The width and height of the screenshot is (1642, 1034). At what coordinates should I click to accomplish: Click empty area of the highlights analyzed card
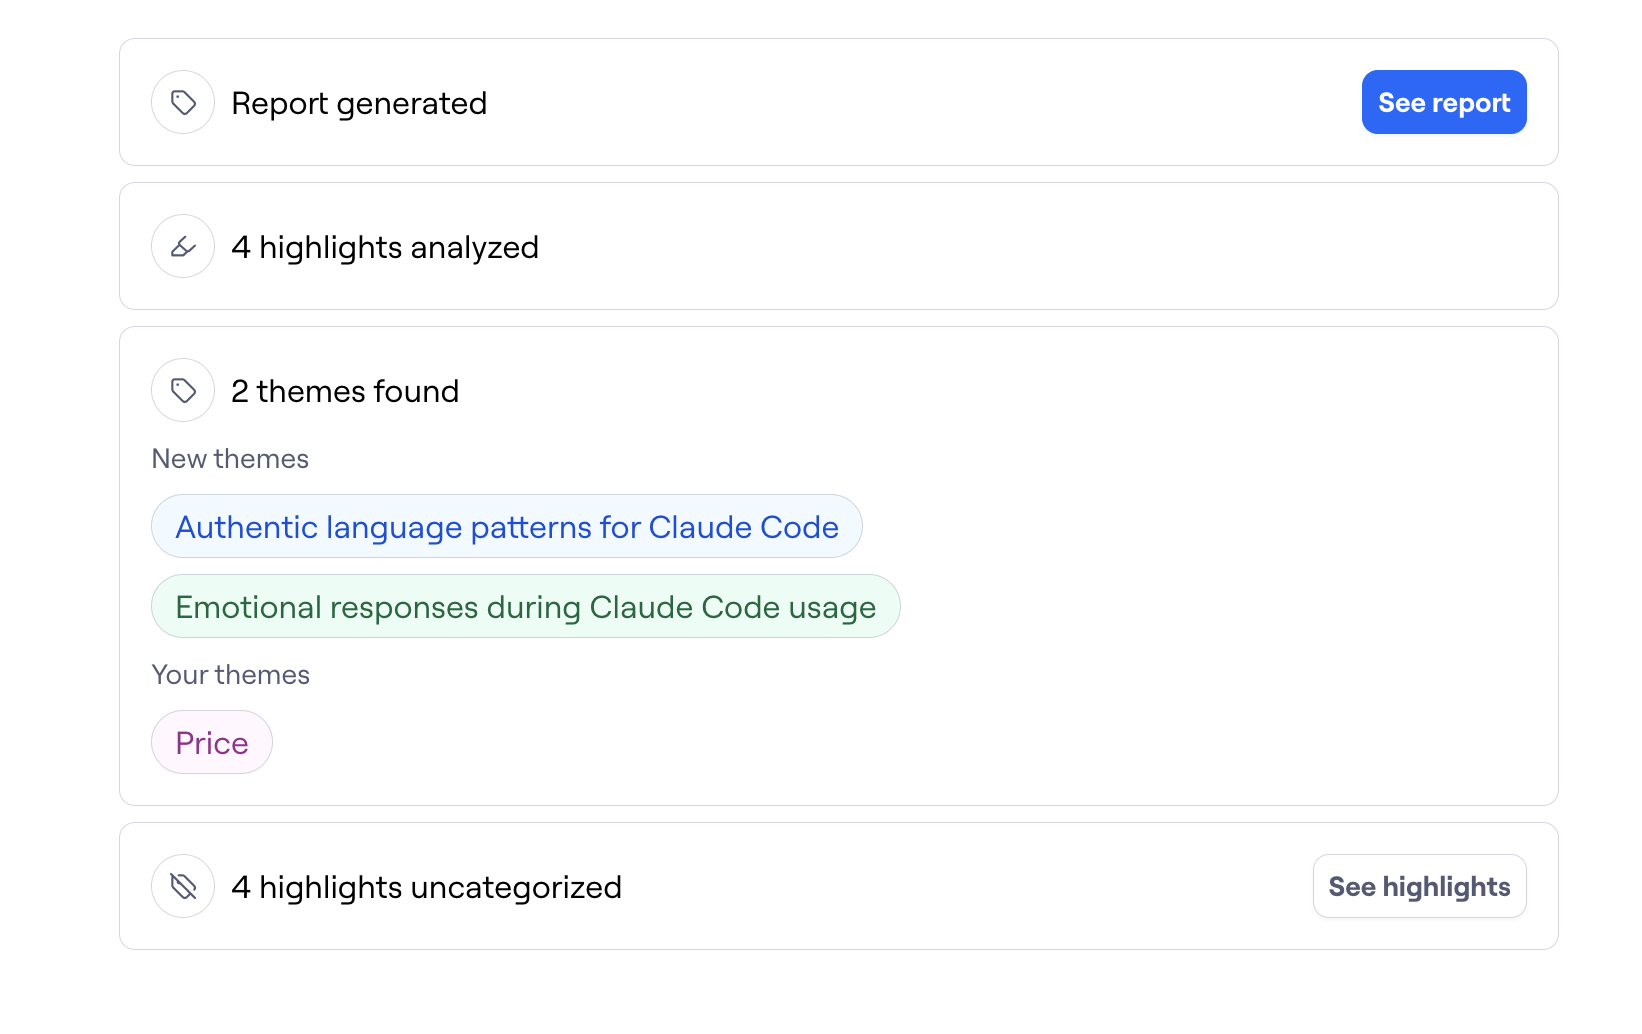tap(1000, 246)
